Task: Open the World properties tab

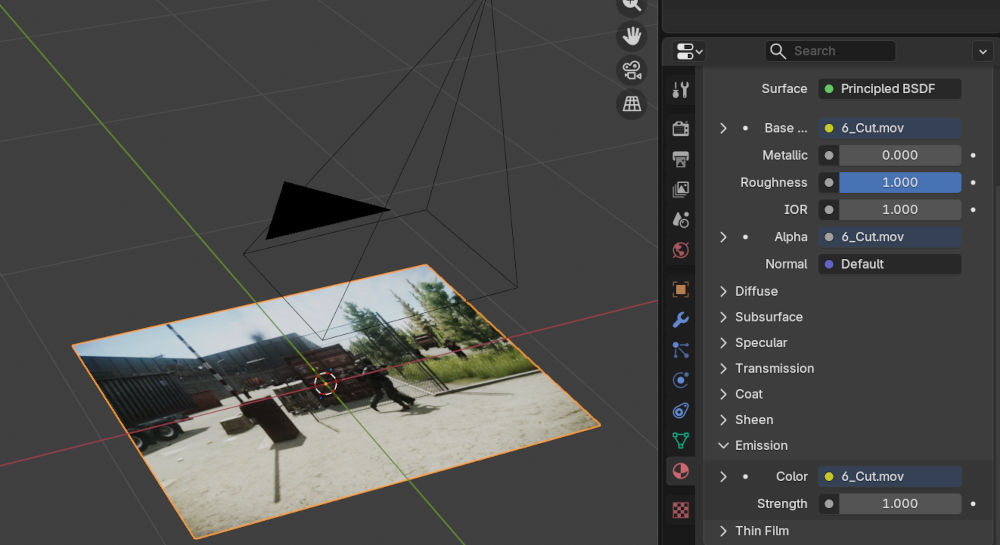Action: click(681, 250)
